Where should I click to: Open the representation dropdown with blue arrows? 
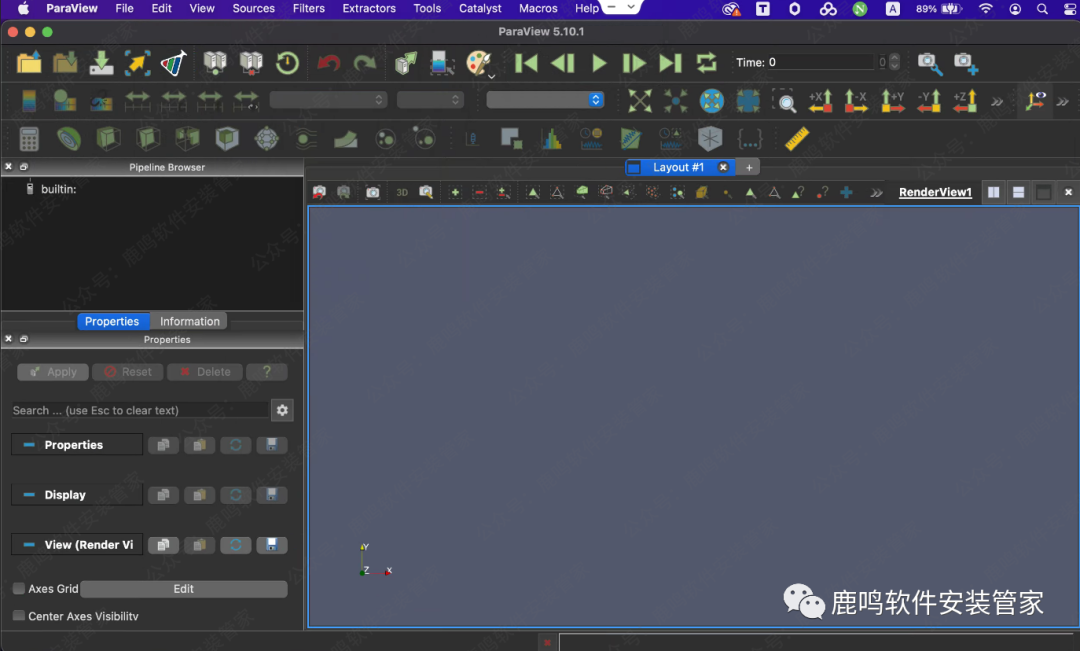[545, 100]
